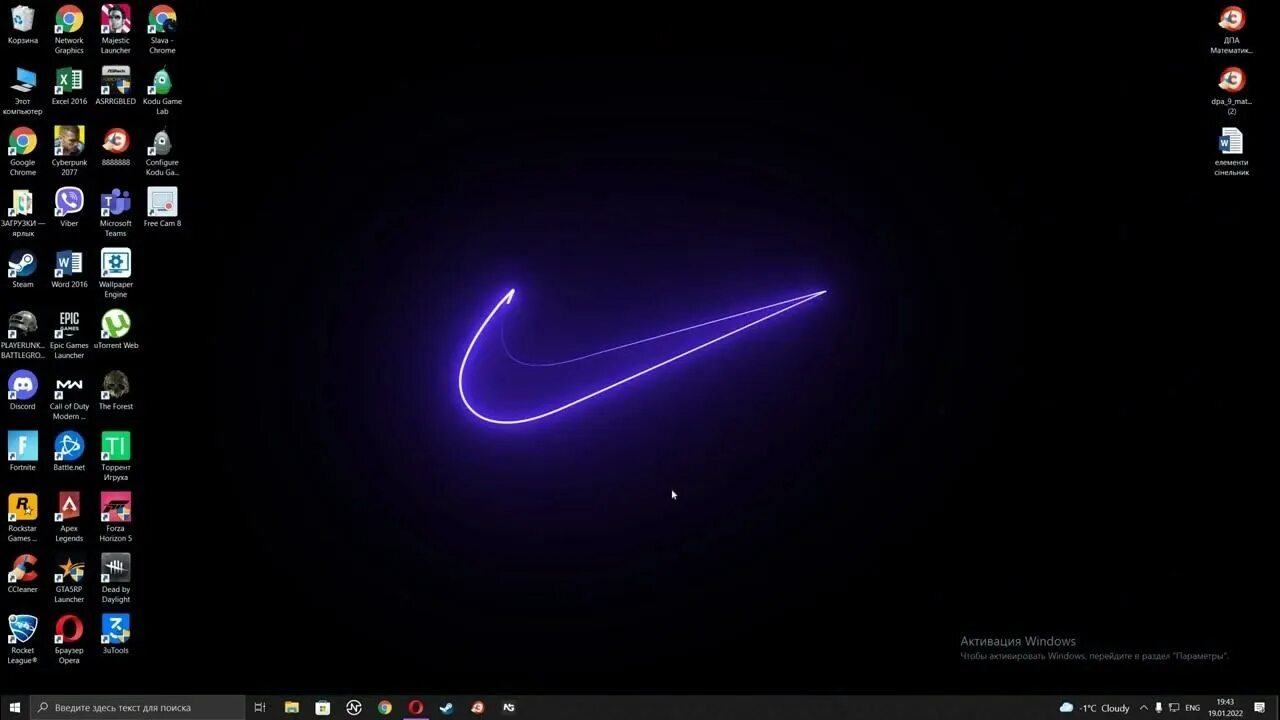
Task: Open network status tray icon
Action: click(1174, 707)
